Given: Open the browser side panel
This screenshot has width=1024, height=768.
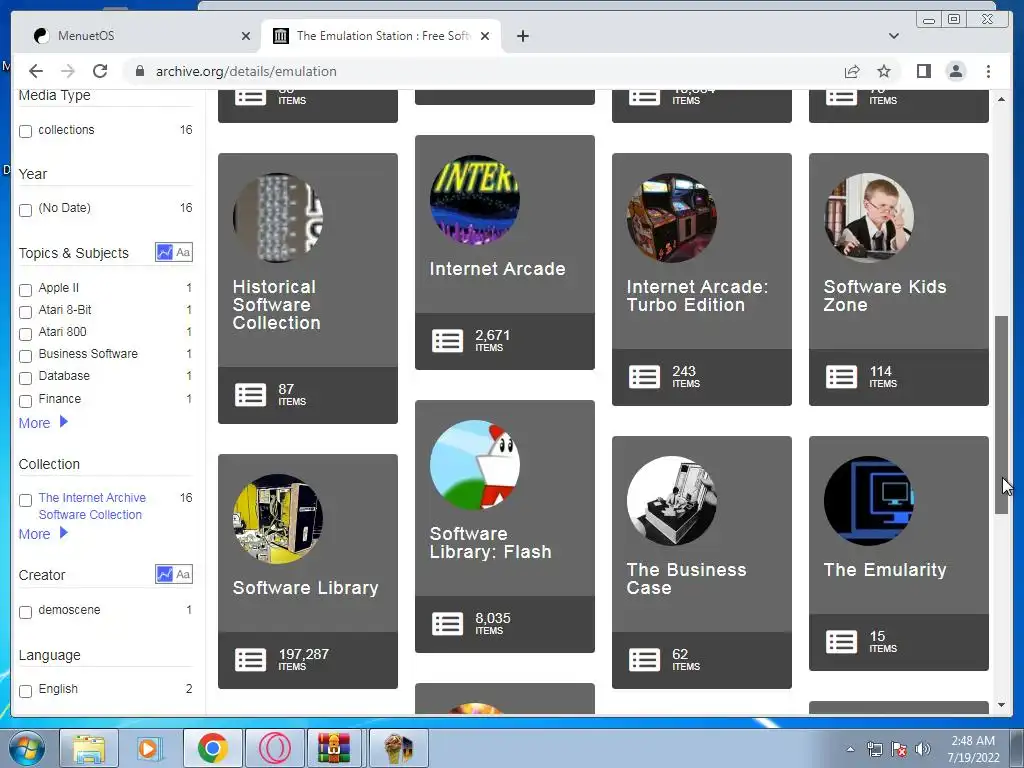Looking at the screenshot, I should point(923,71).
